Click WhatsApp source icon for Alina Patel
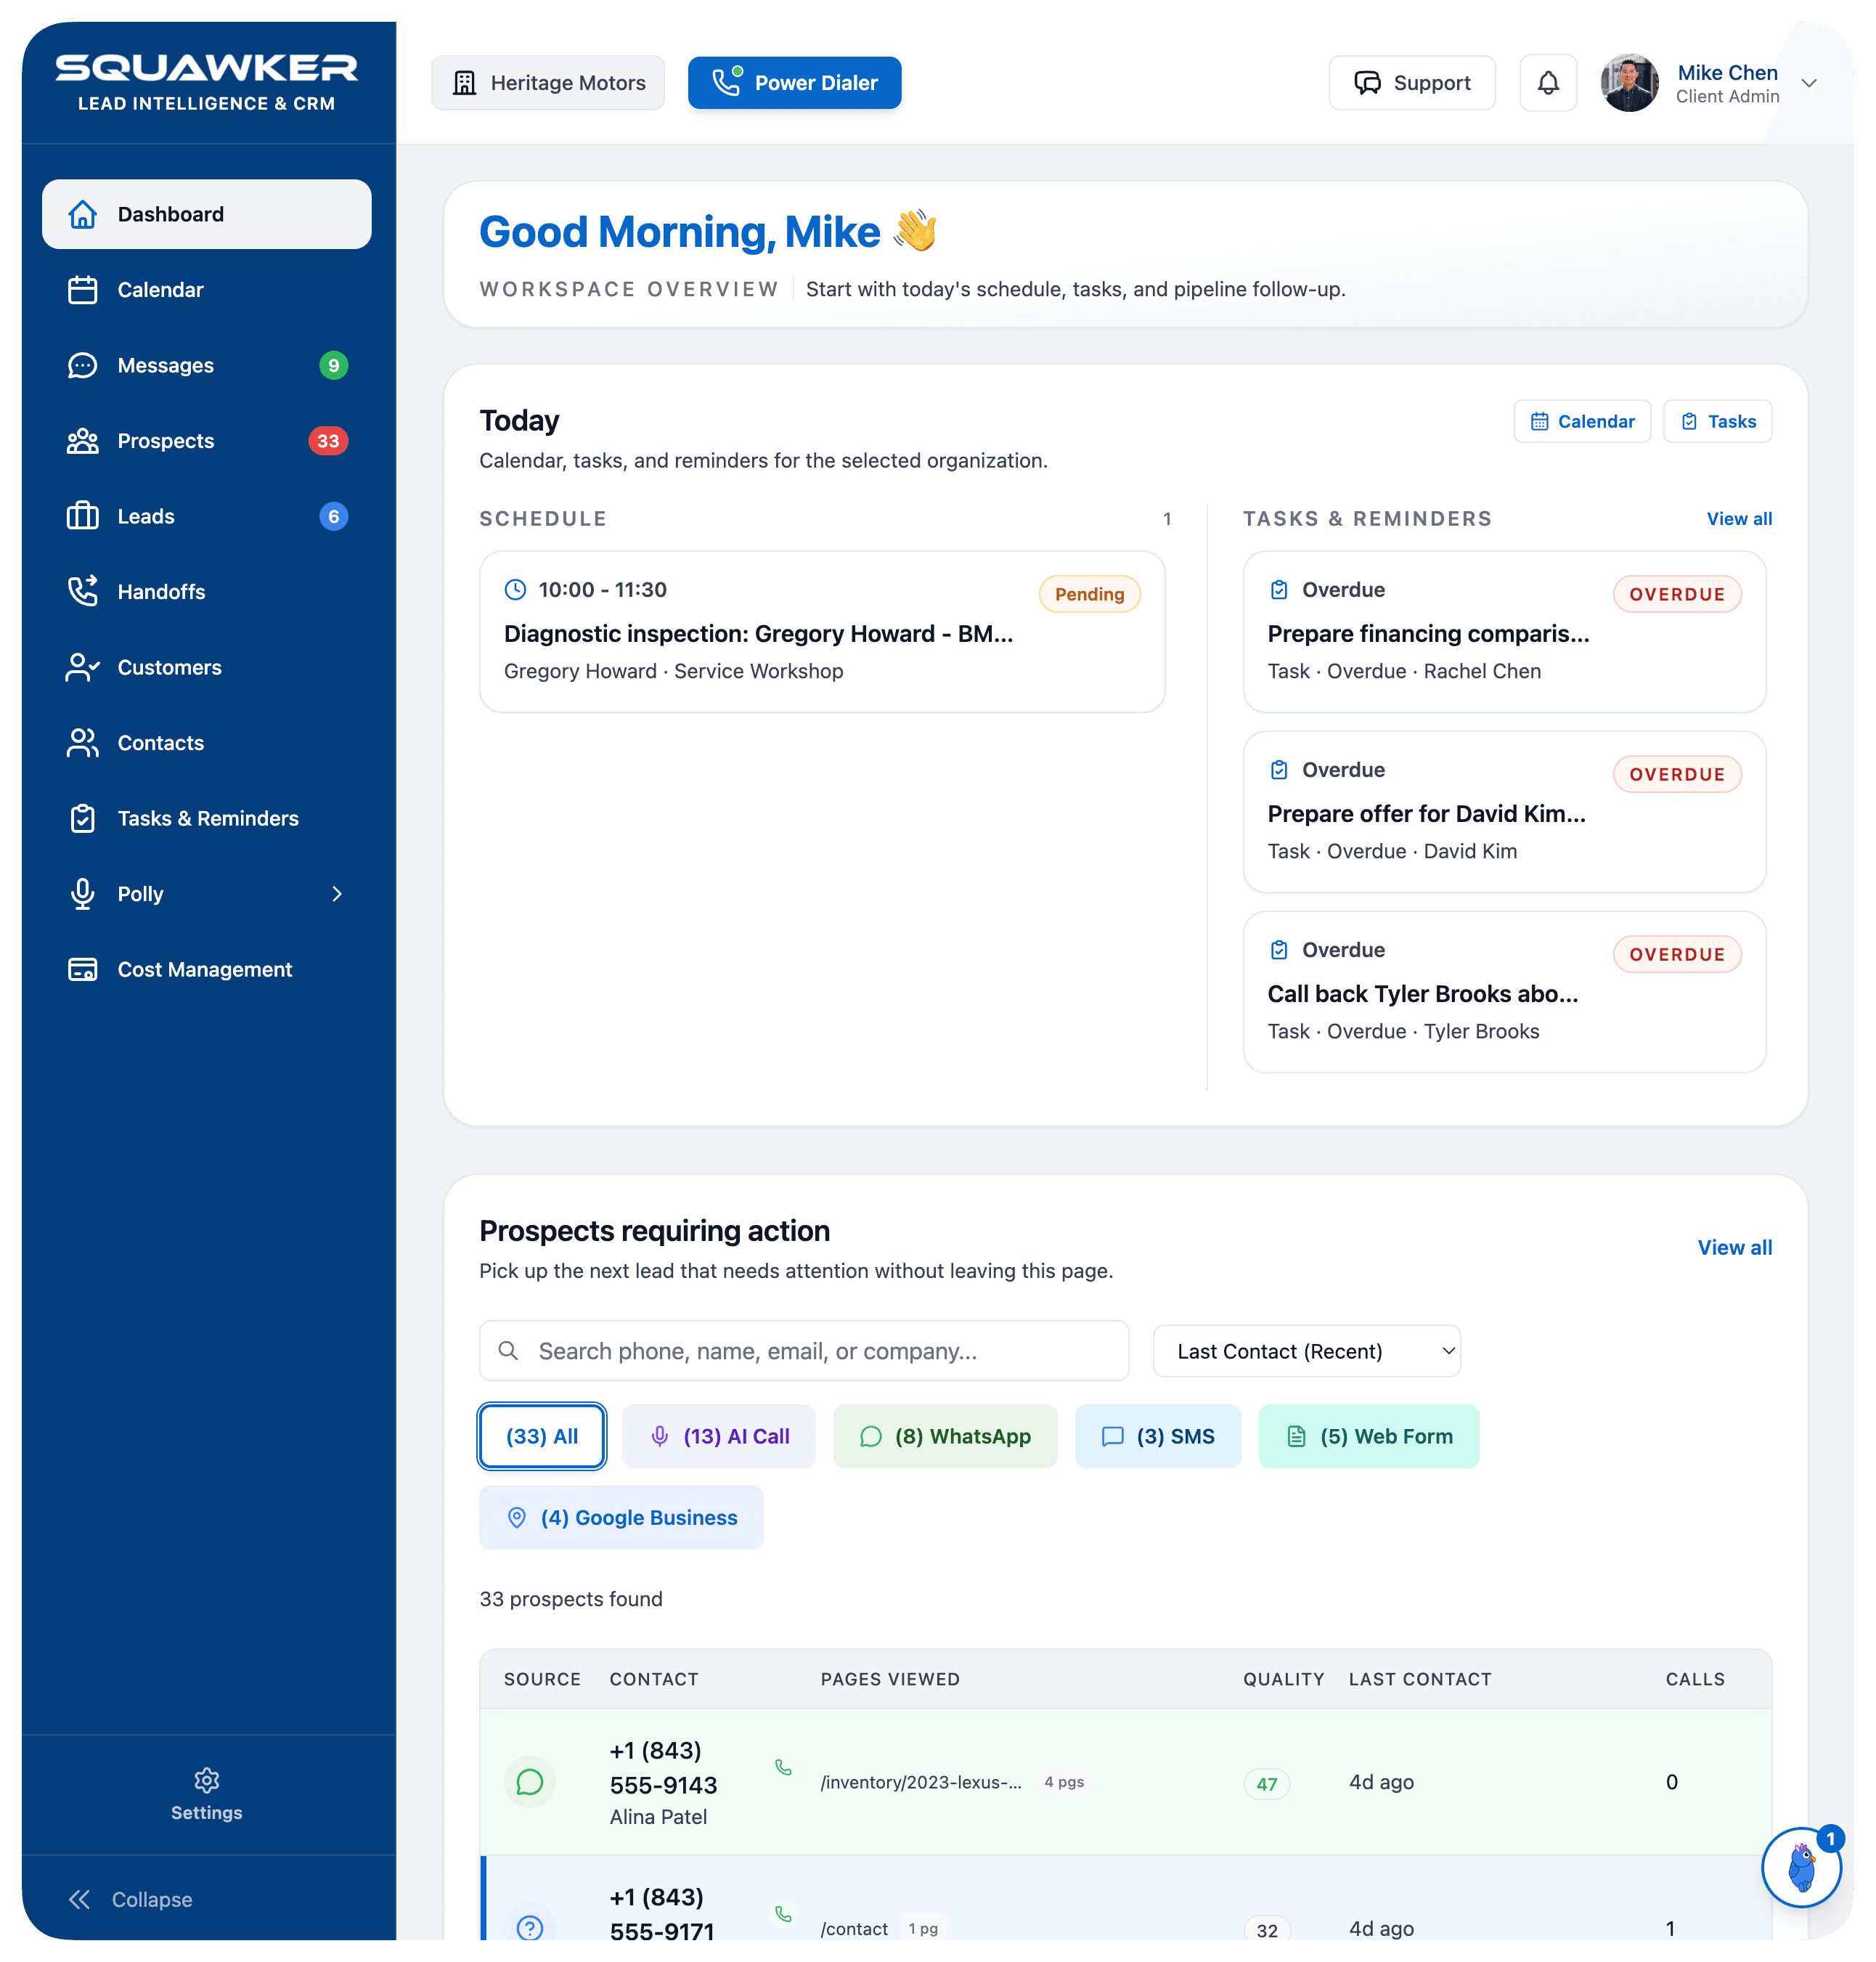Screen dimensions: 1876x1962 click(x=530, y=1782)
